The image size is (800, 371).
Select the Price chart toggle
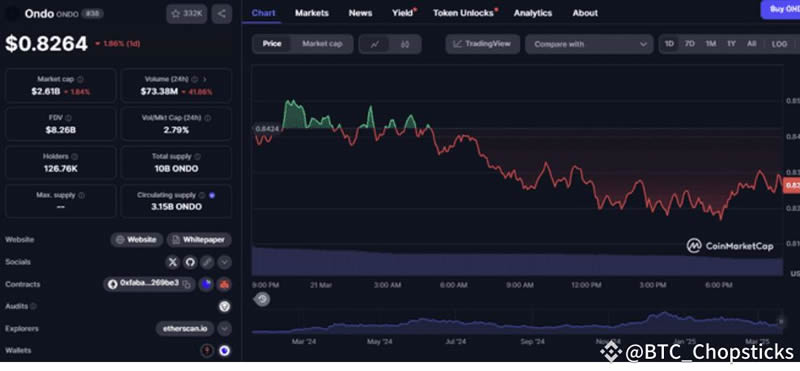point(272,44)
